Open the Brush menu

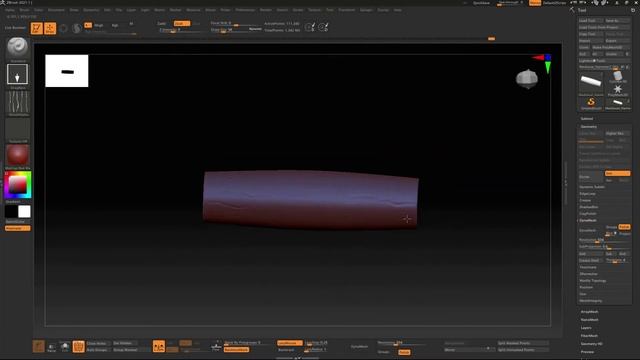click(x=24, y=10)
